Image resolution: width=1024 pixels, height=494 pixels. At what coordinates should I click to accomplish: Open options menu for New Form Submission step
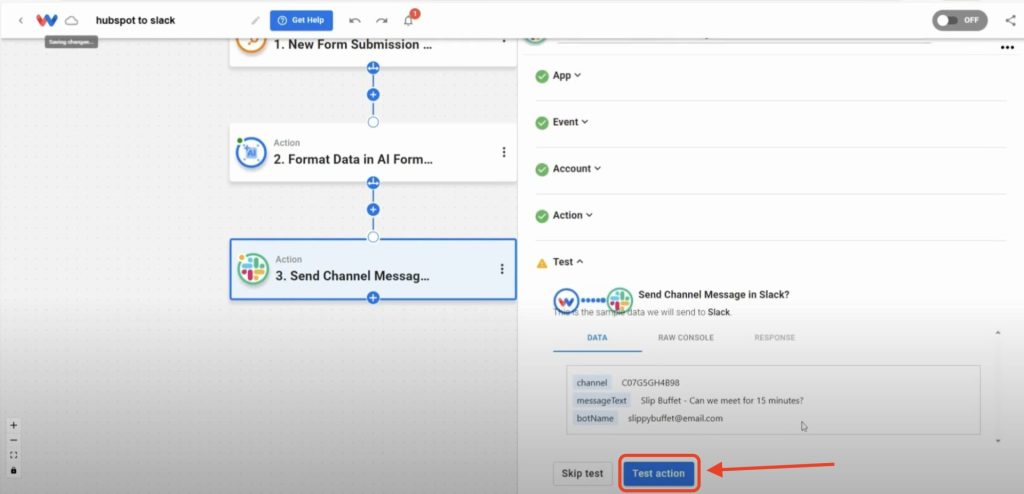tap(504, 41)
